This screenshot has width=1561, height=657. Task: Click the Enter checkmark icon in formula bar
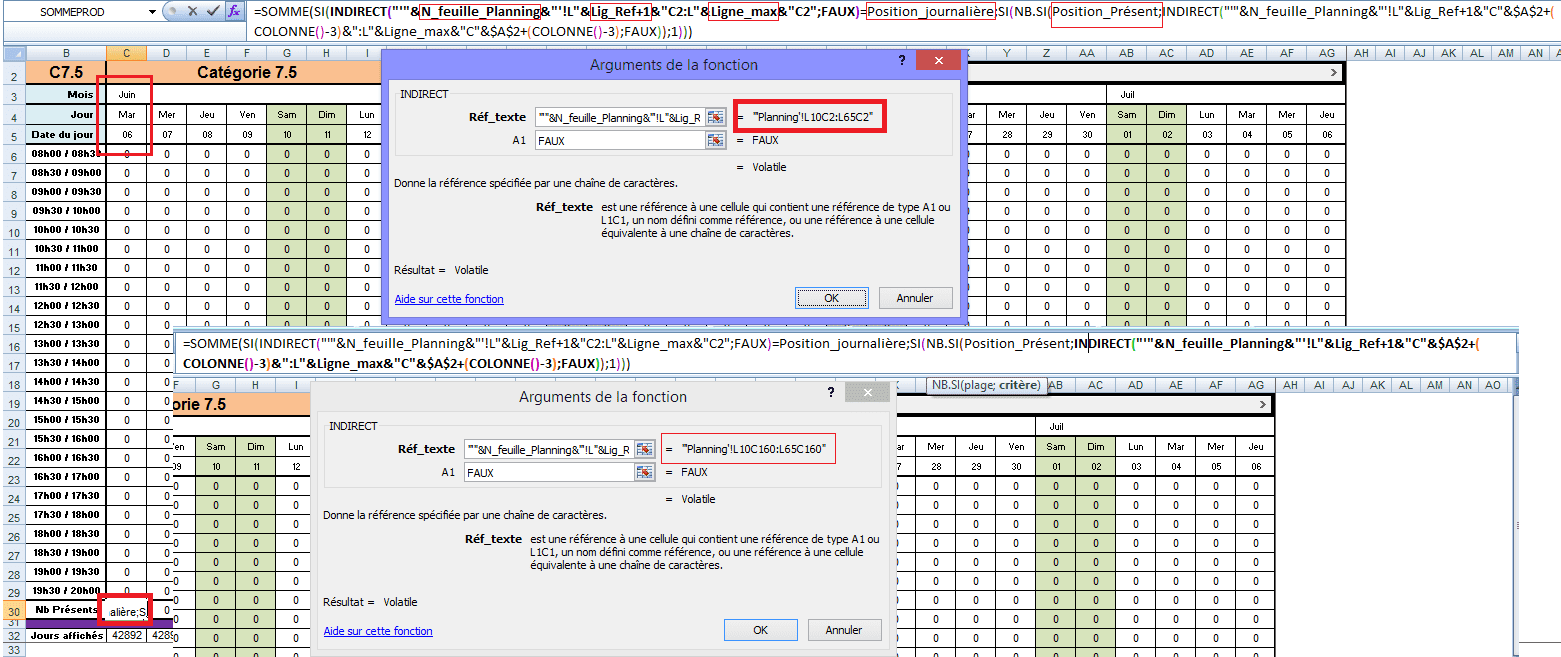click(x=211, y=11)
